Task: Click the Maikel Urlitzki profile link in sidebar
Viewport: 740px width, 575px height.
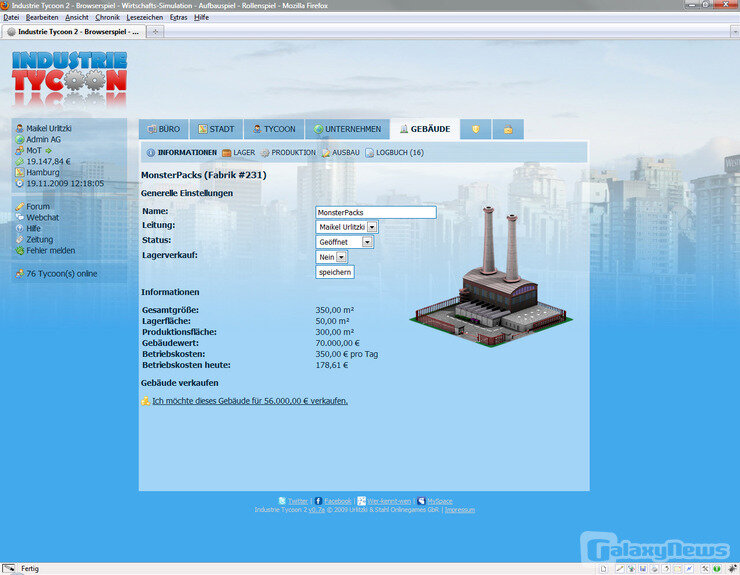Action: tap(49, 128)
